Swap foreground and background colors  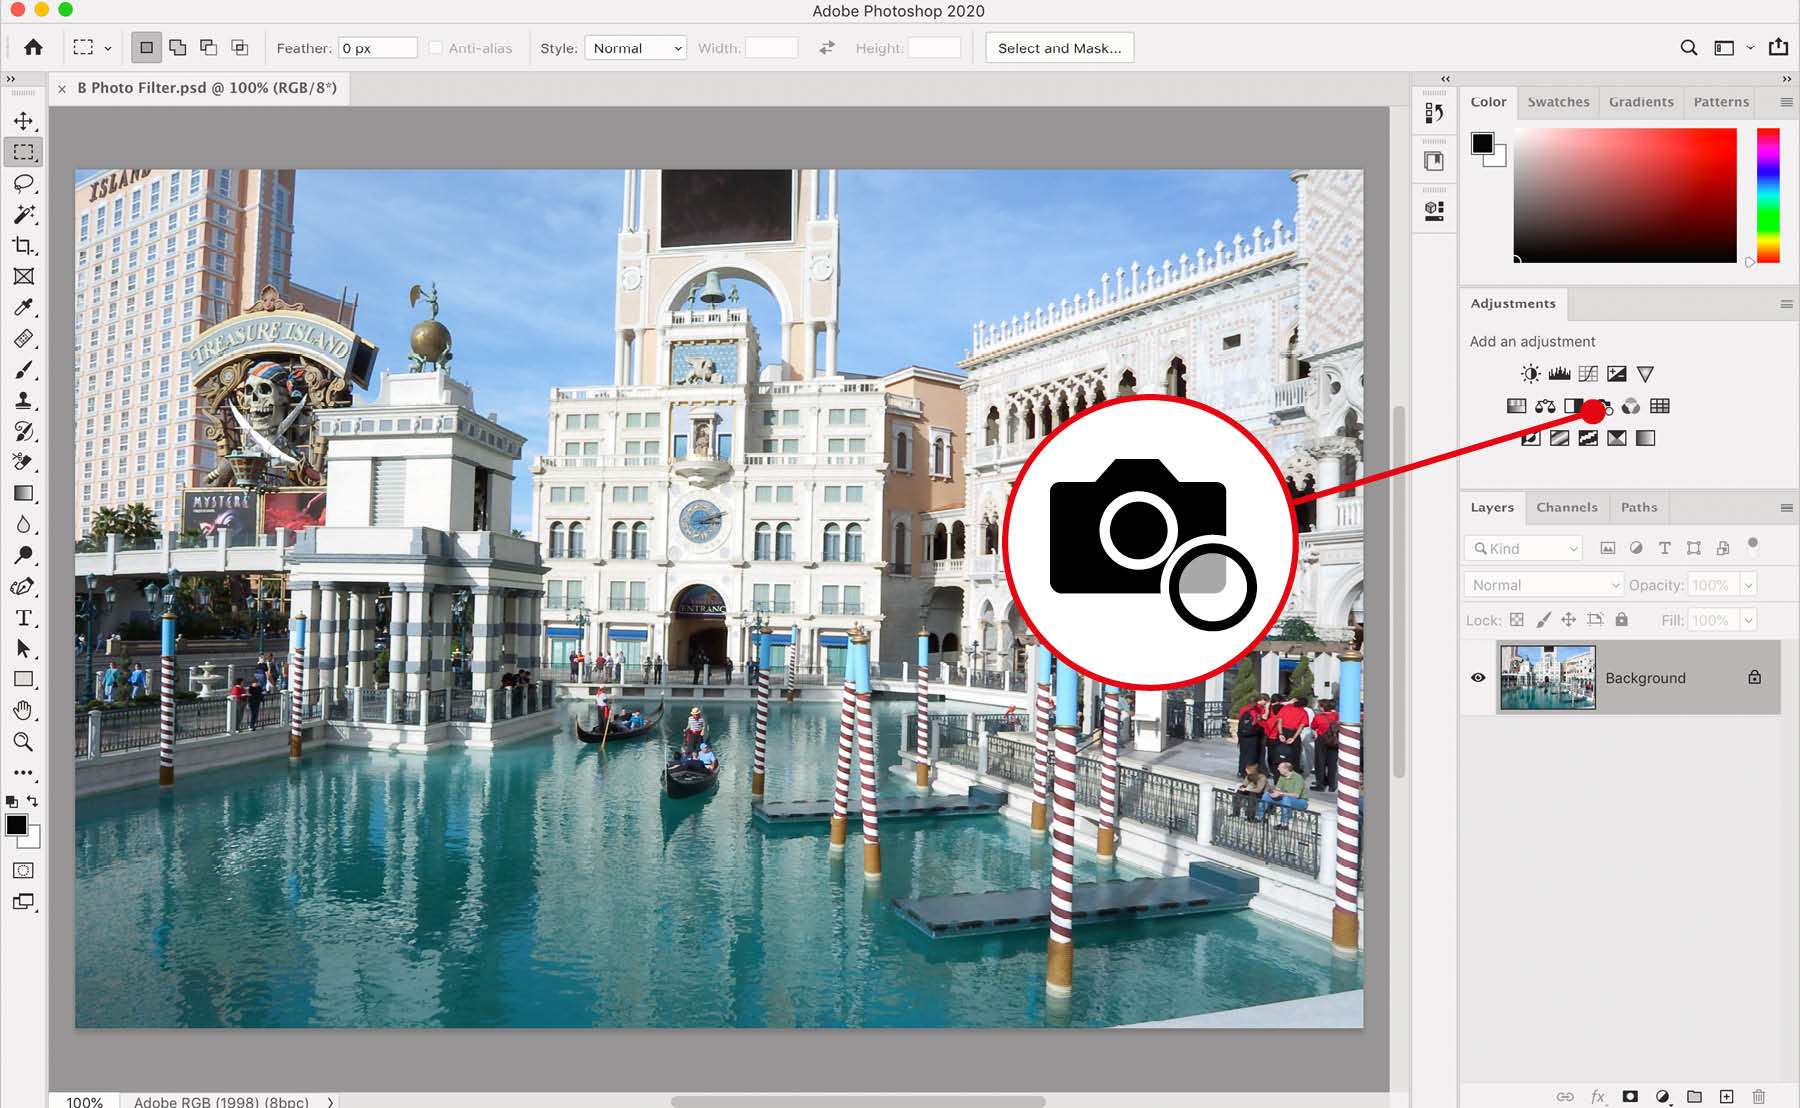click(33, 801)
